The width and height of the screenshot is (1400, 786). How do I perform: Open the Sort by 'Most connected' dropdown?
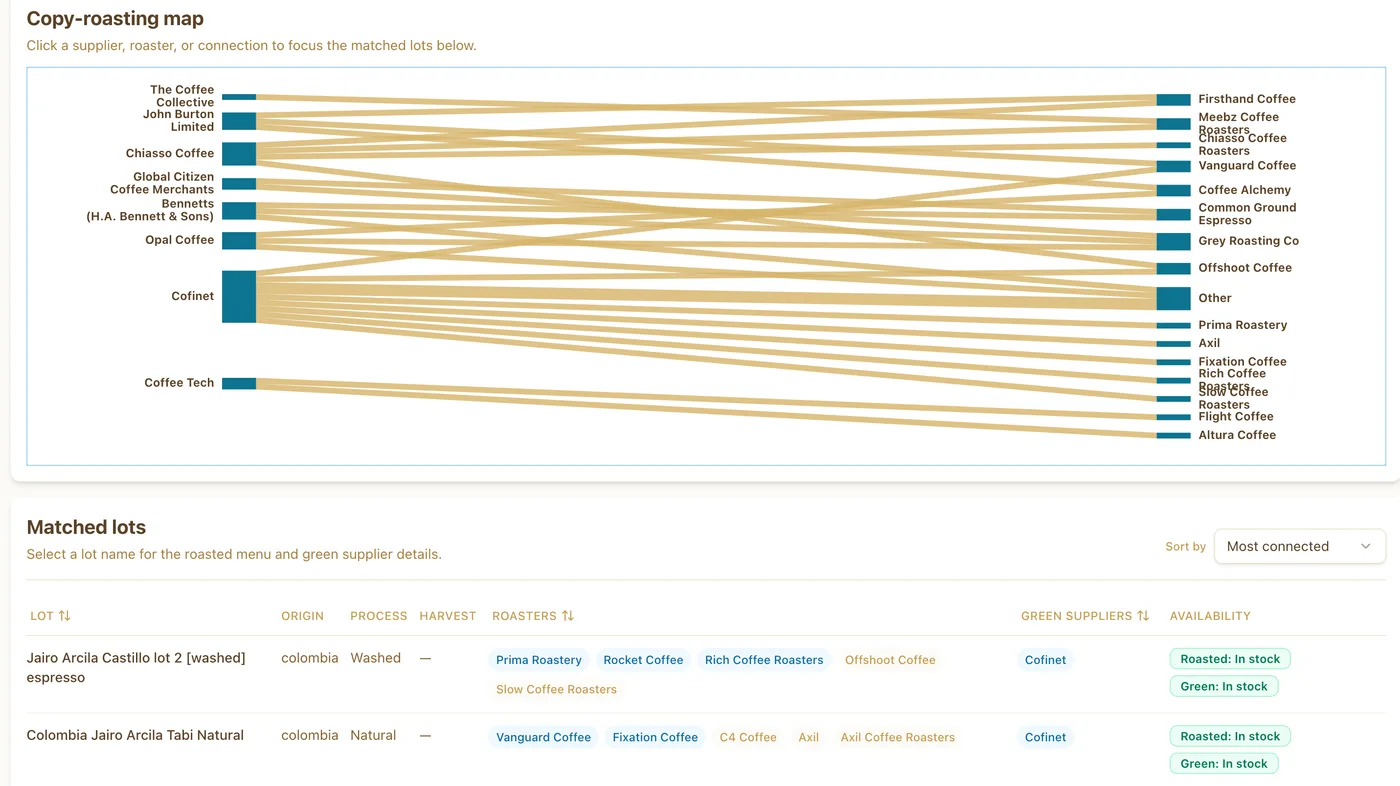1299,546
